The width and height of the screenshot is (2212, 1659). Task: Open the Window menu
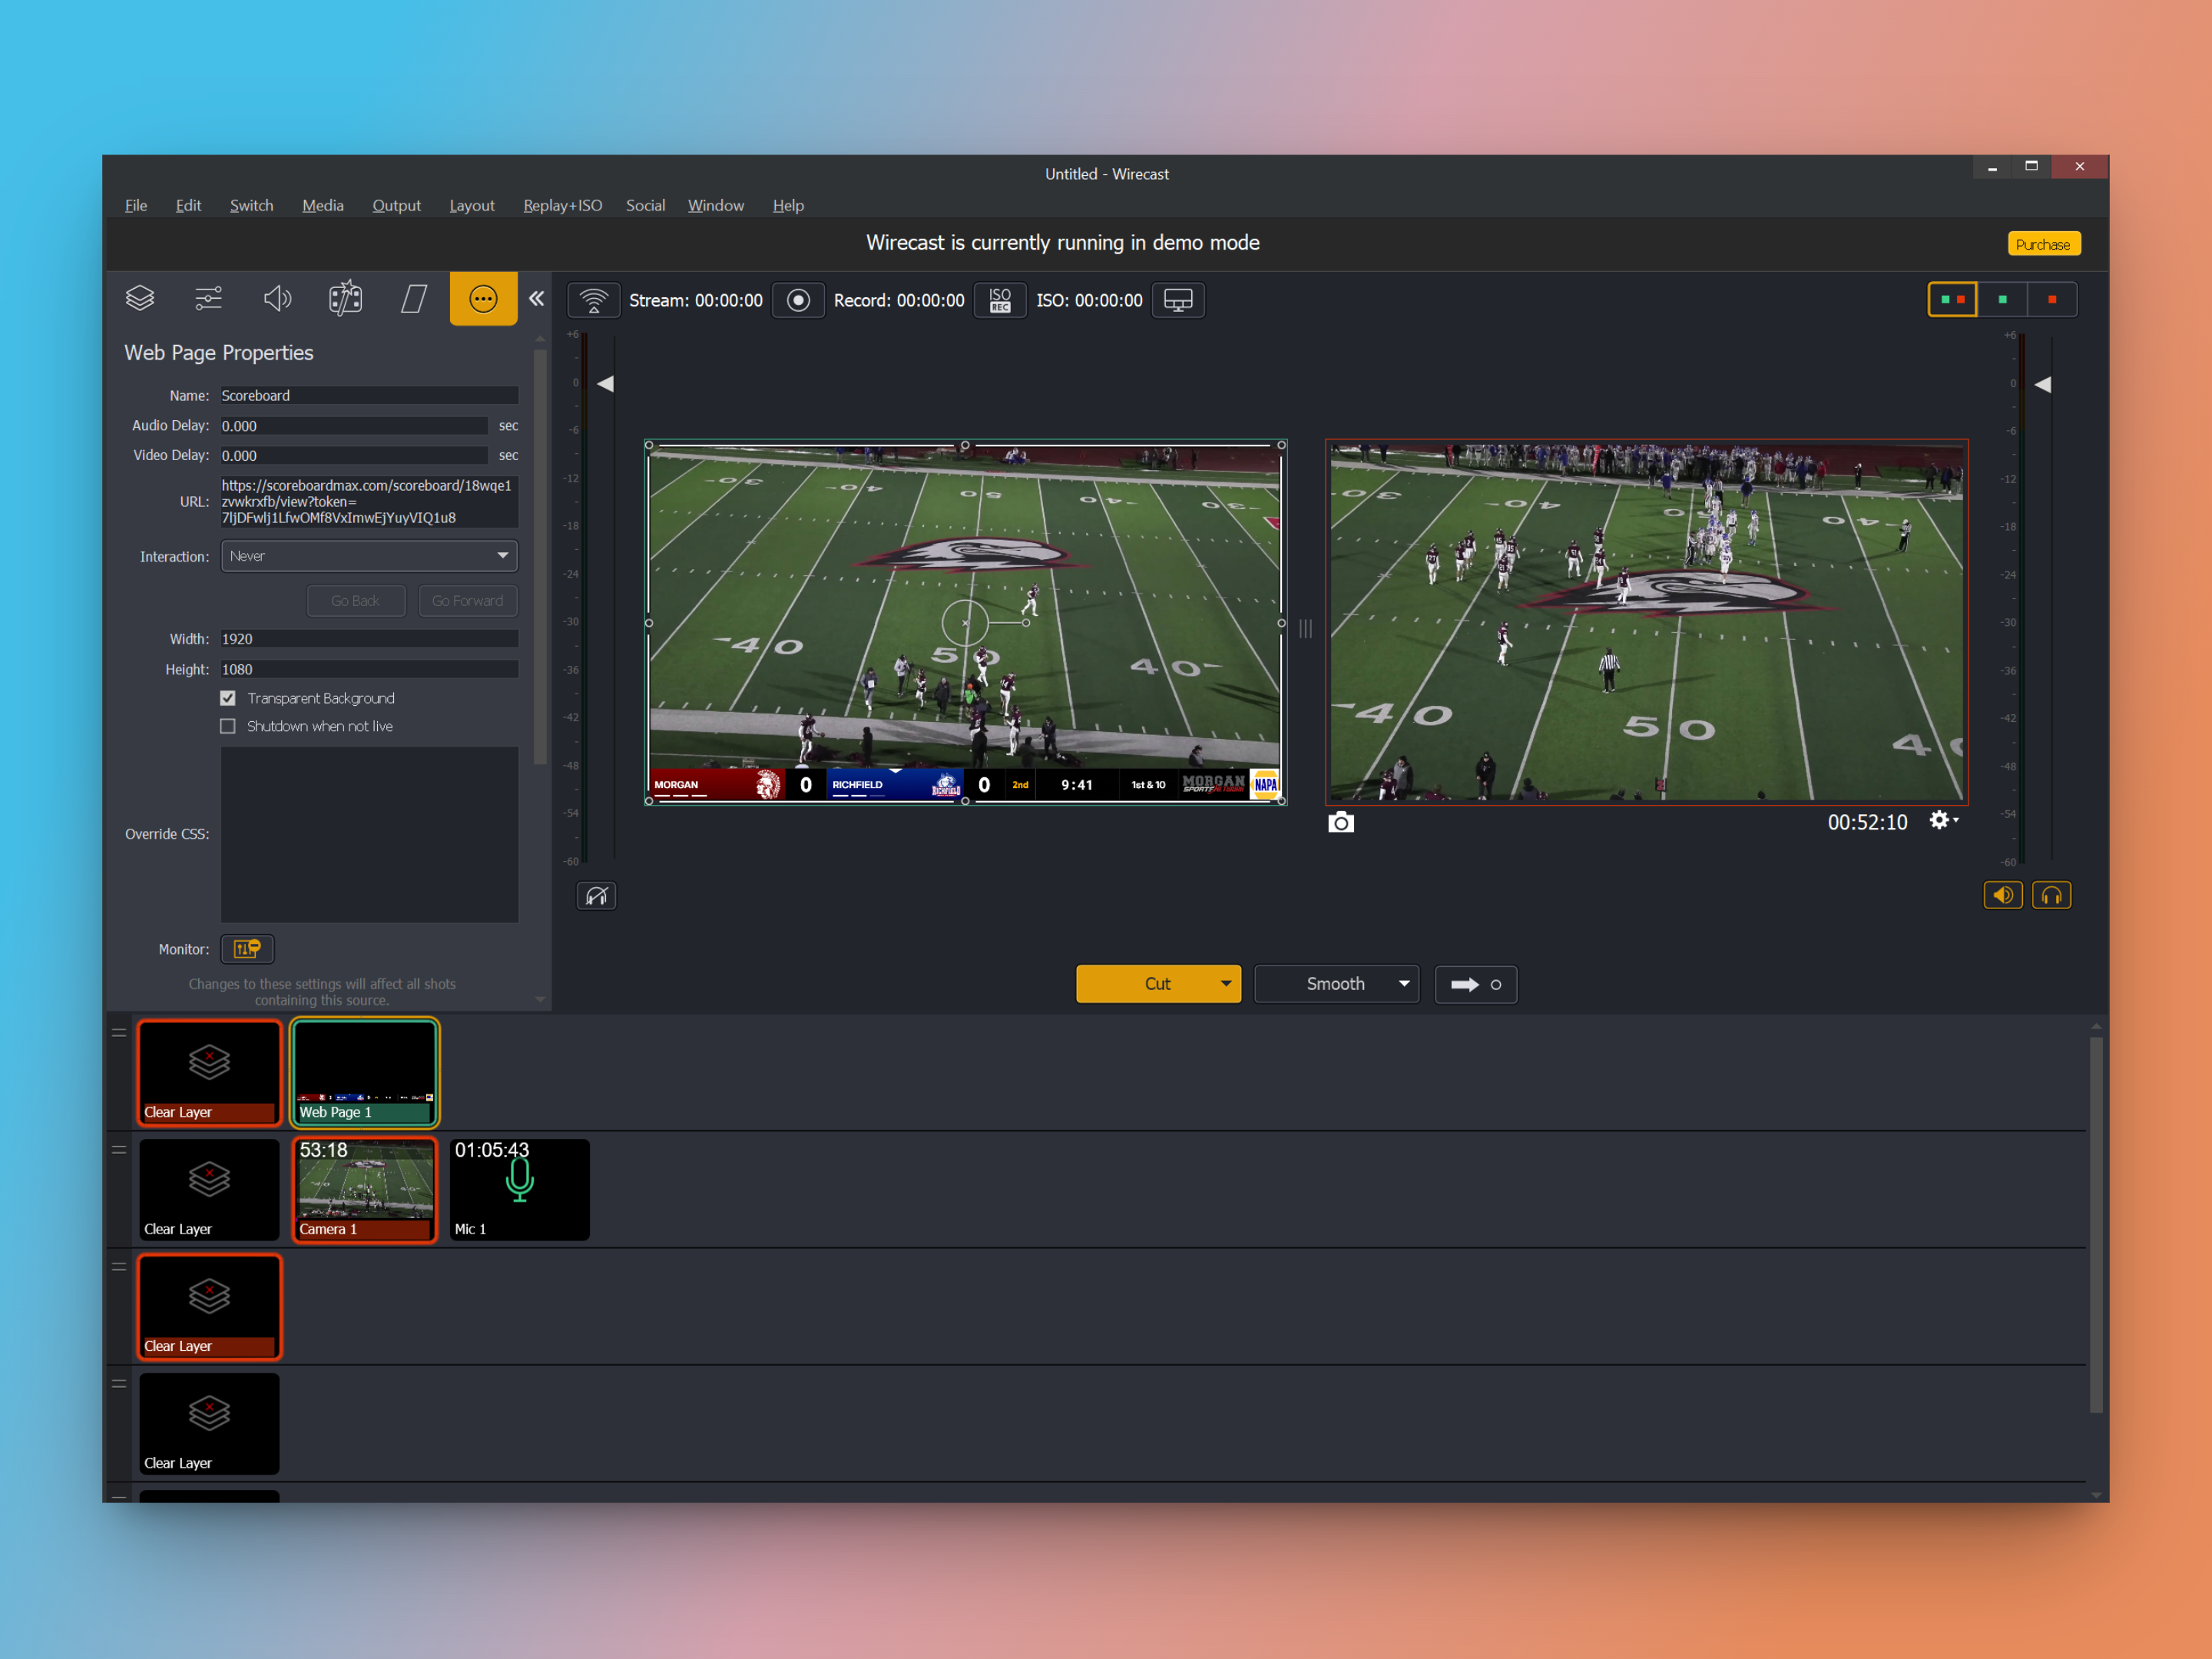click(x=716, y=205)
